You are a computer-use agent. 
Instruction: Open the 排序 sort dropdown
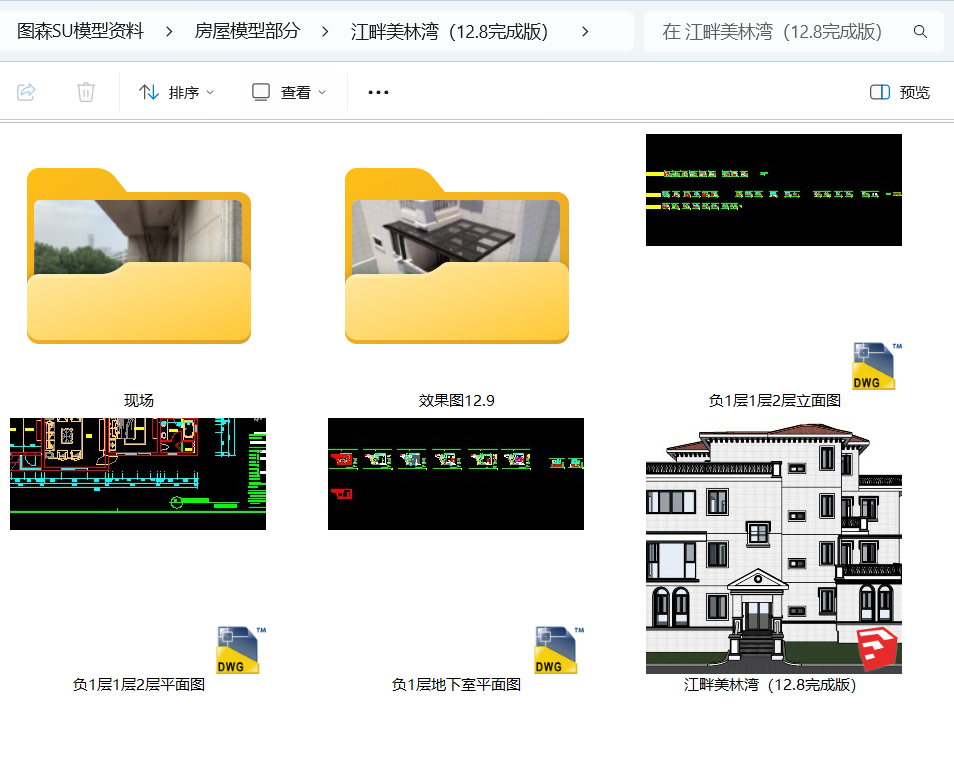176,93
